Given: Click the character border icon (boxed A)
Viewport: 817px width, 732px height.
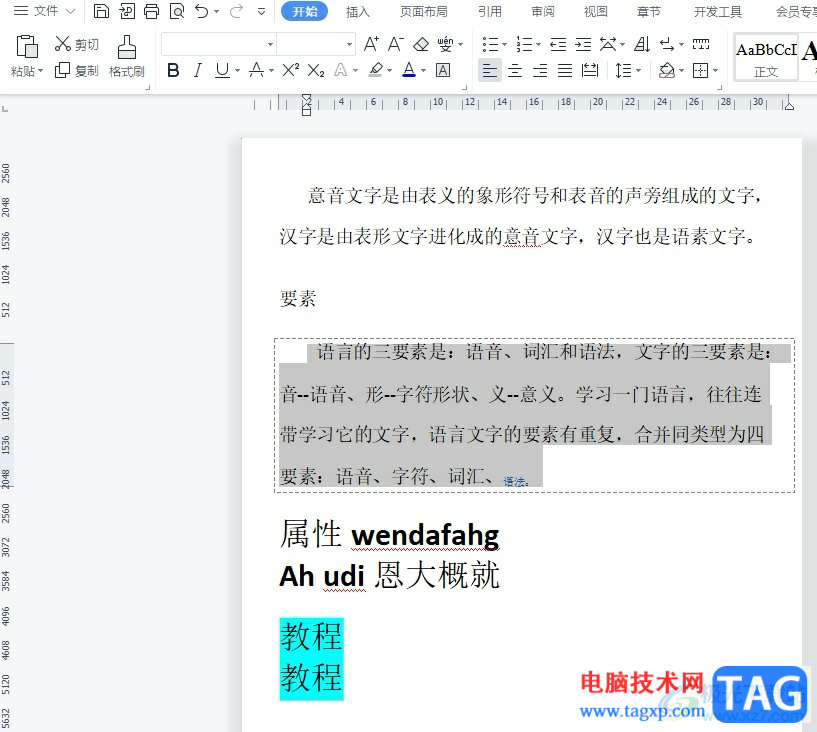Looking at the screenshot, I should point(443,70).
